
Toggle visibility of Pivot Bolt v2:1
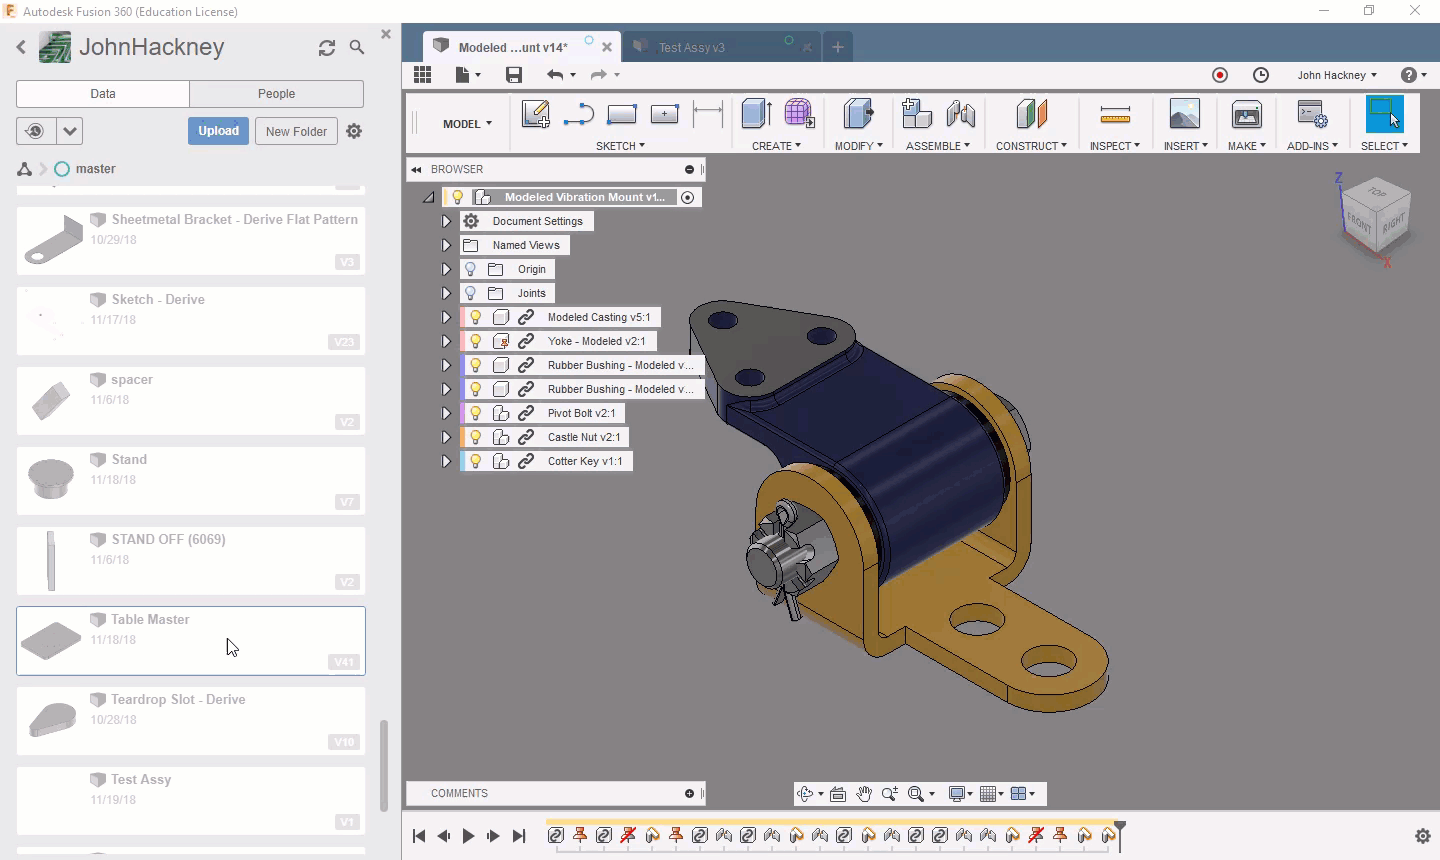coord(476,413)
